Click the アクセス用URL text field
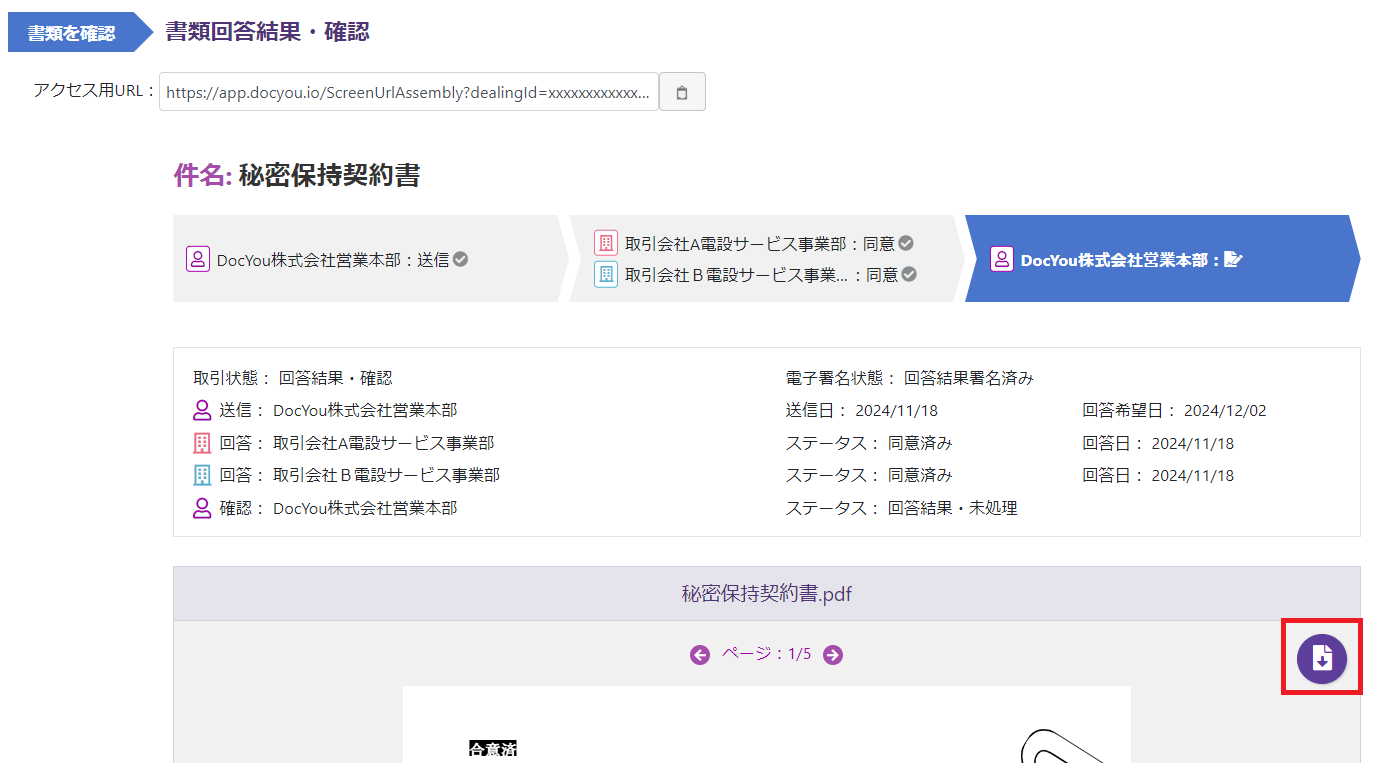1397x763 pixels. click(408, 92)
